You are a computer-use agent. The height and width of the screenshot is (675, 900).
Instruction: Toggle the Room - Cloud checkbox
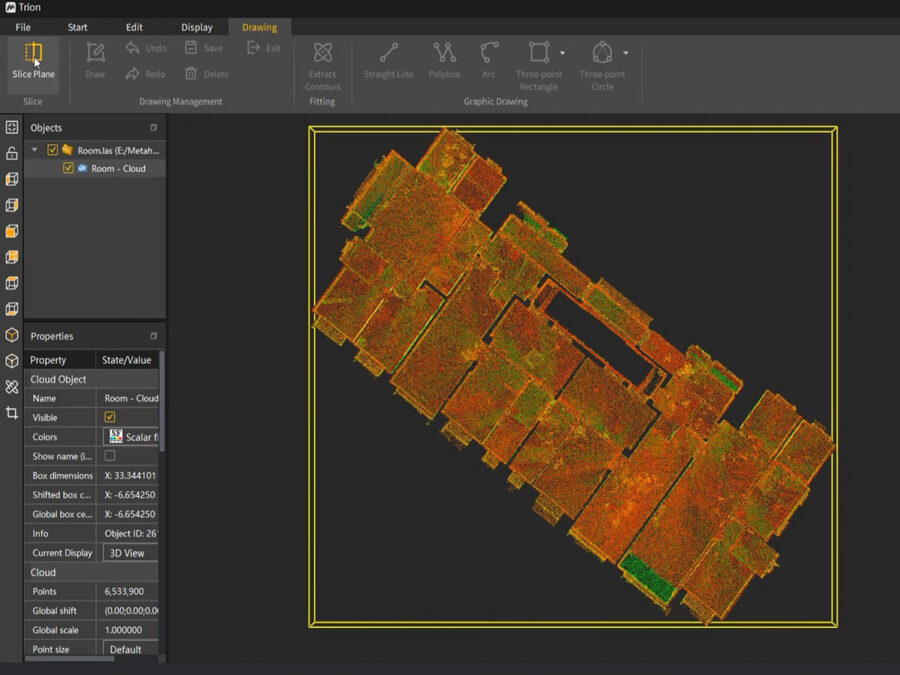point(68,169)
